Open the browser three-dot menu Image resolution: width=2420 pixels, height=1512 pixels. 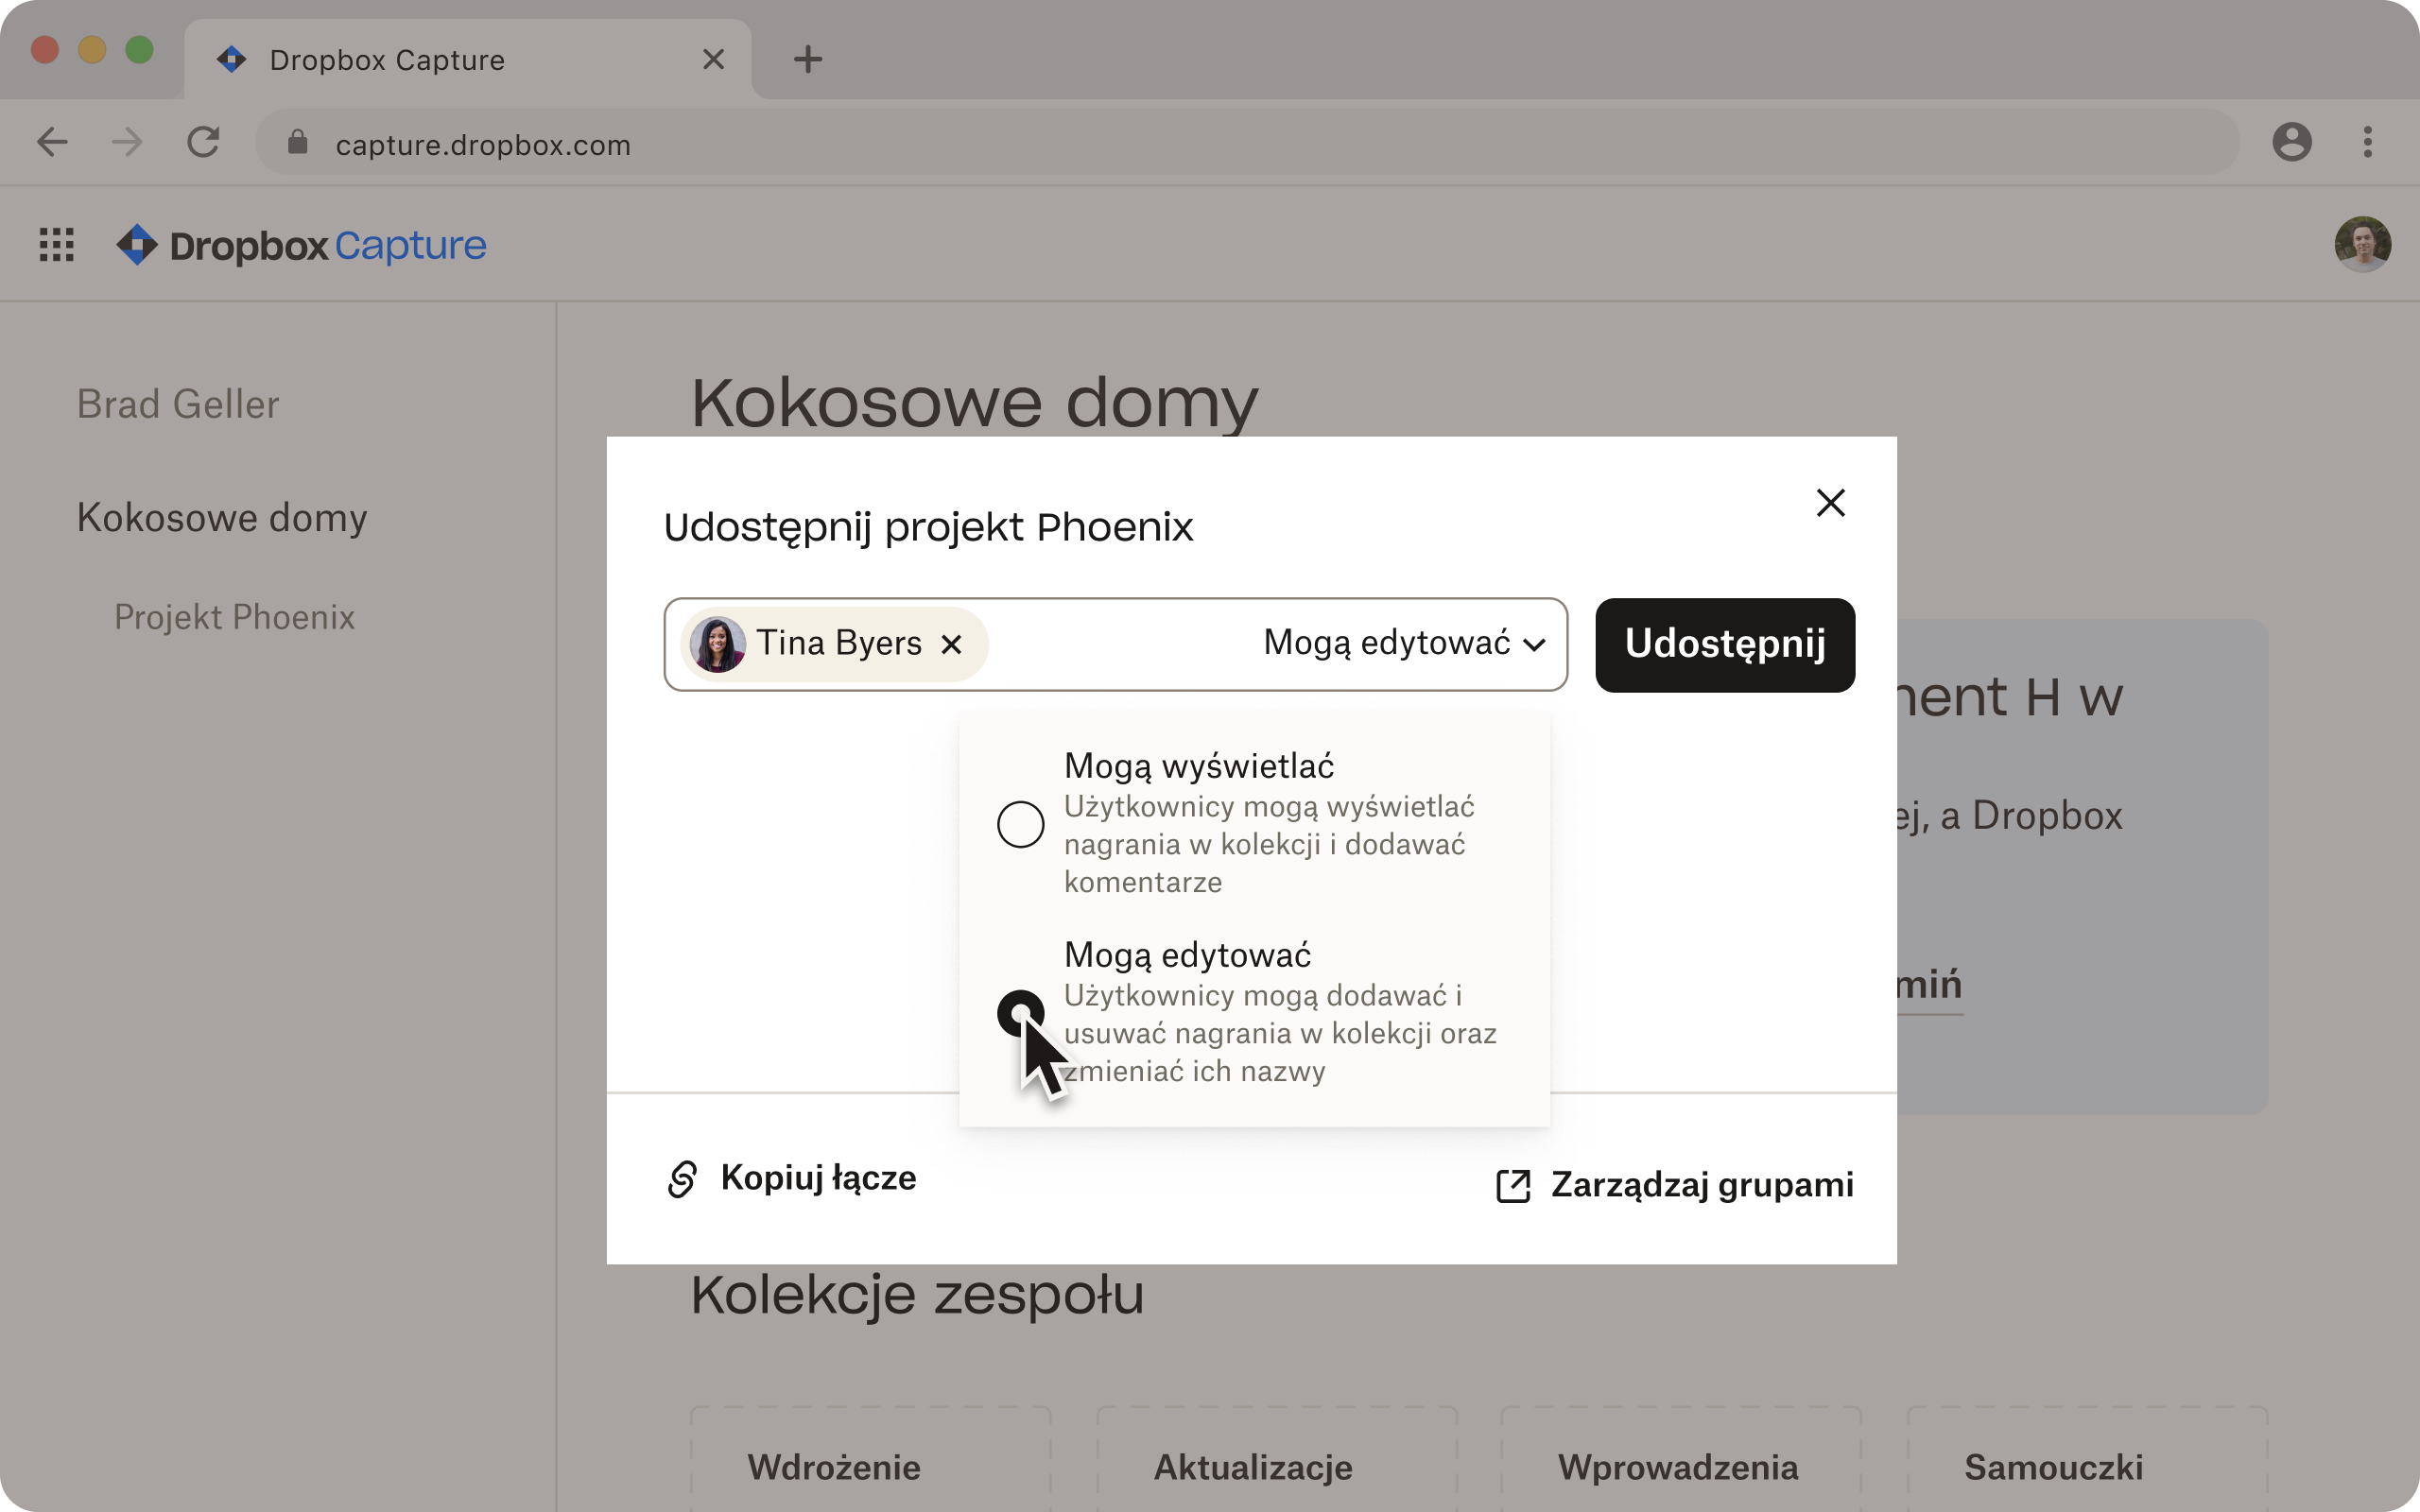[2367, 142]
